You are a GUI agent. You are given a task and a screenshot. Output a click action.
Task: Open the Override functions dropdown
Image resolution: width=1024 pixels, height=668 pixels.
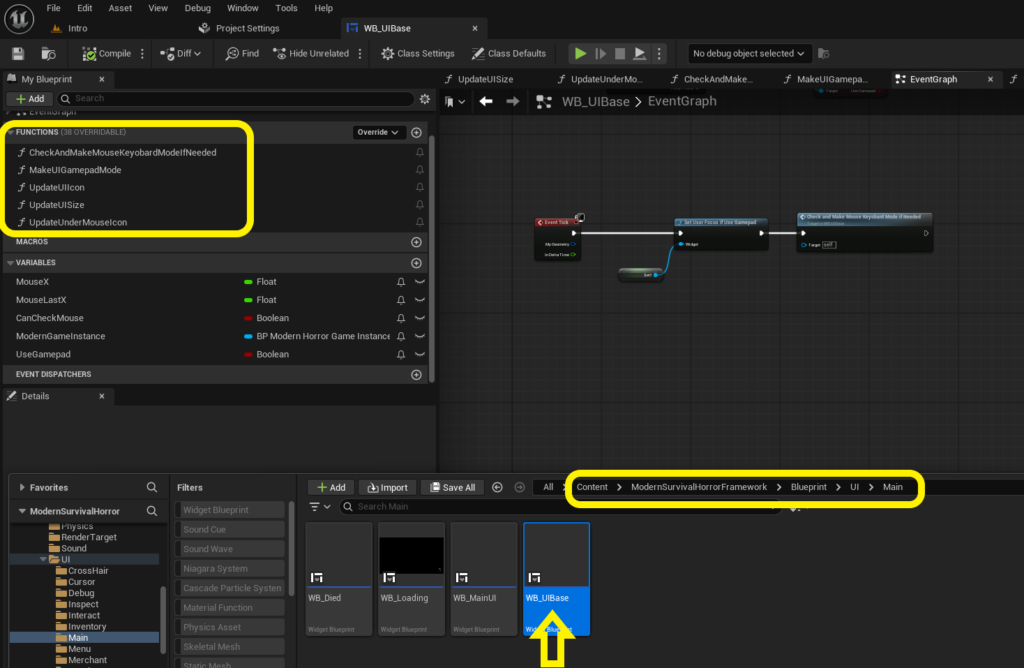coord(377,132)
